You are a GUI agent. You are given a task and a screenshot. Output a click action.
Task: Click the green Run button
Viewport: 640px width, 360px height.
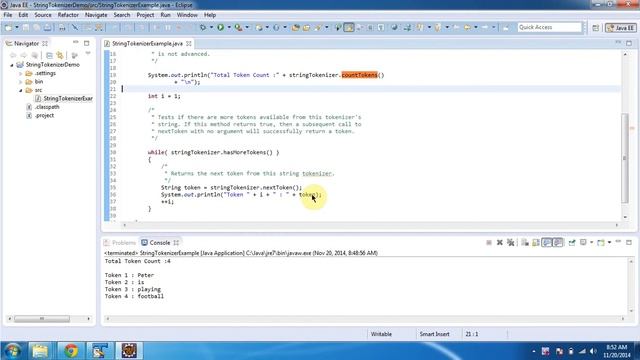[x=220, y=27]
